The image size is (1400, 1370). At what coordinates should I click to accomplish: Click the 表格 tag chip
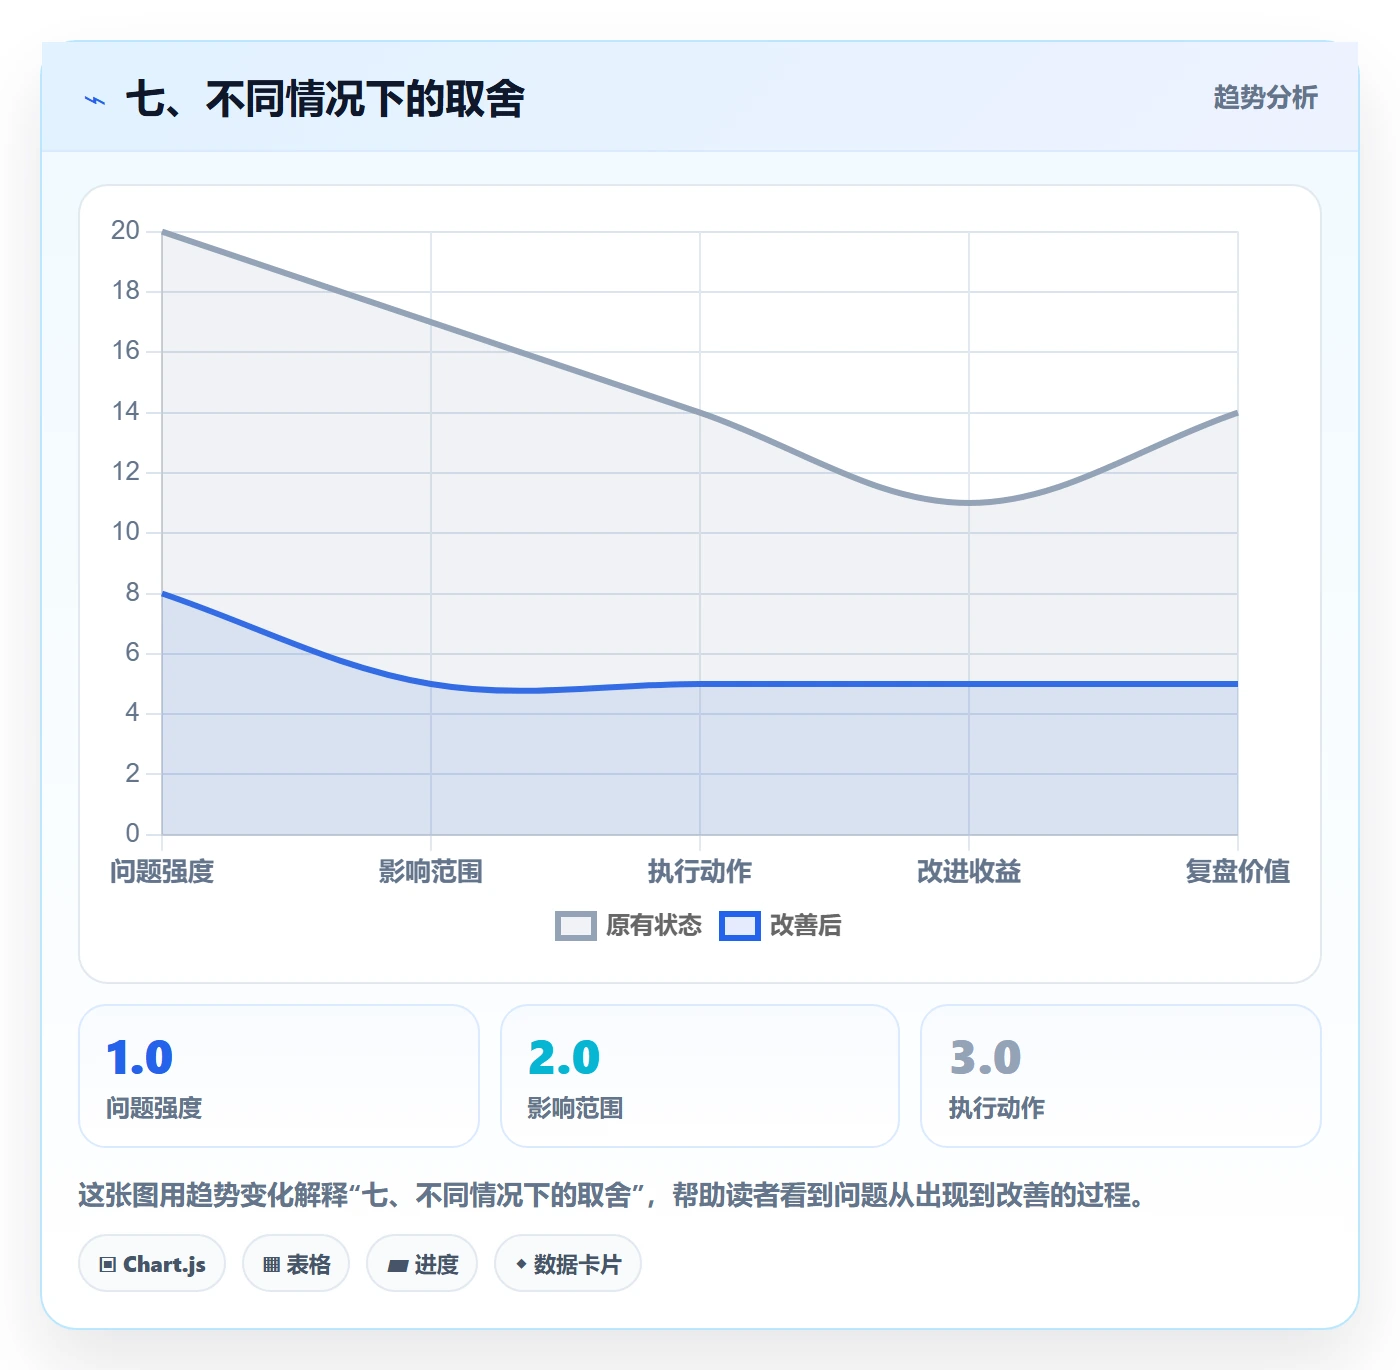click(x=296, y=1264)
